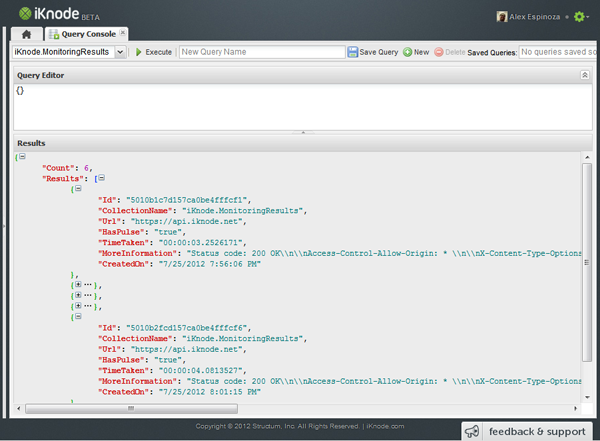
Task: Click the green New query icon
Action: point(408,52)
